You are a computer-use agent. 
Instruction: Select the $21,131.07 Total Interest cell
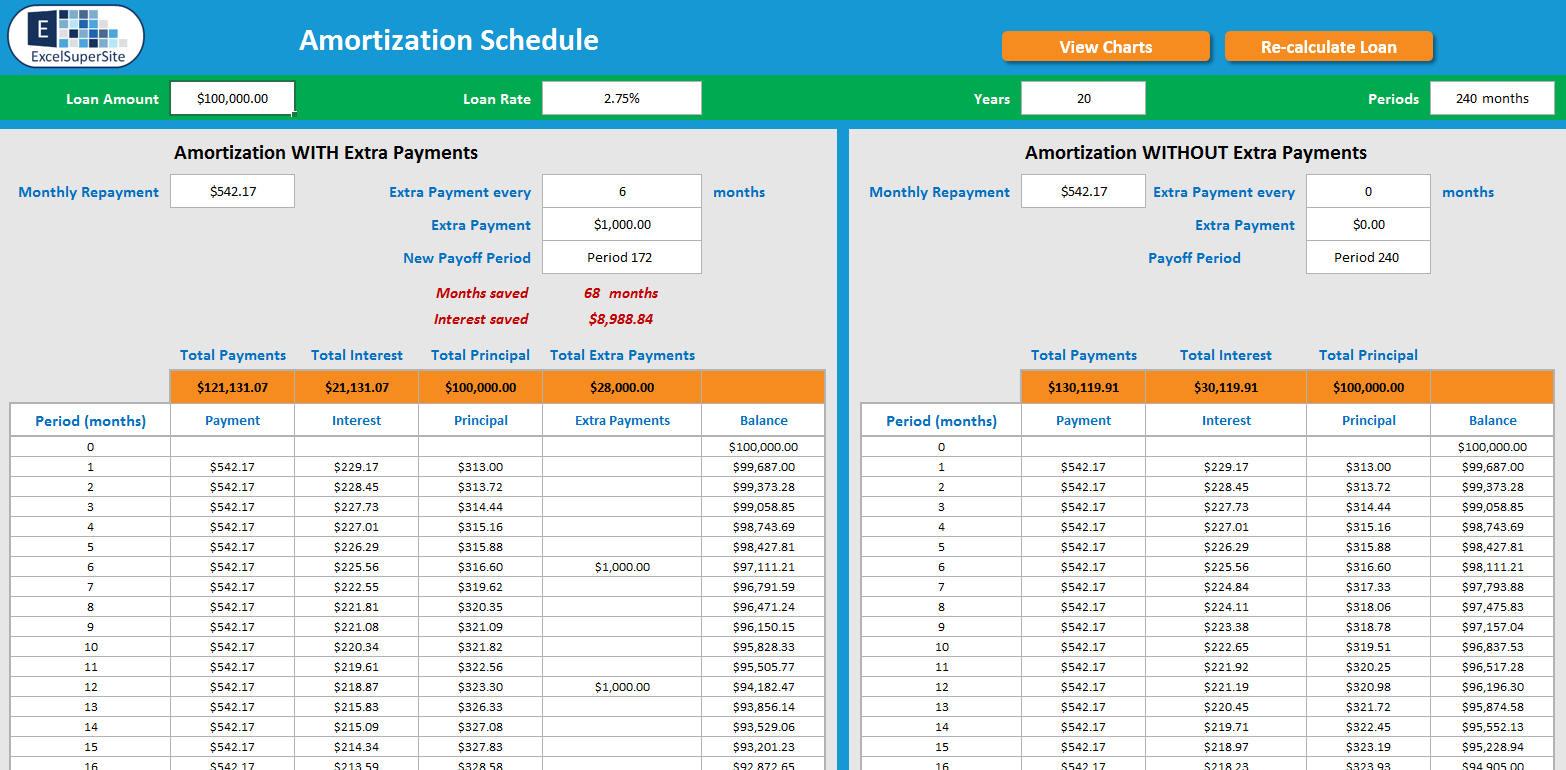click(357, 387)
